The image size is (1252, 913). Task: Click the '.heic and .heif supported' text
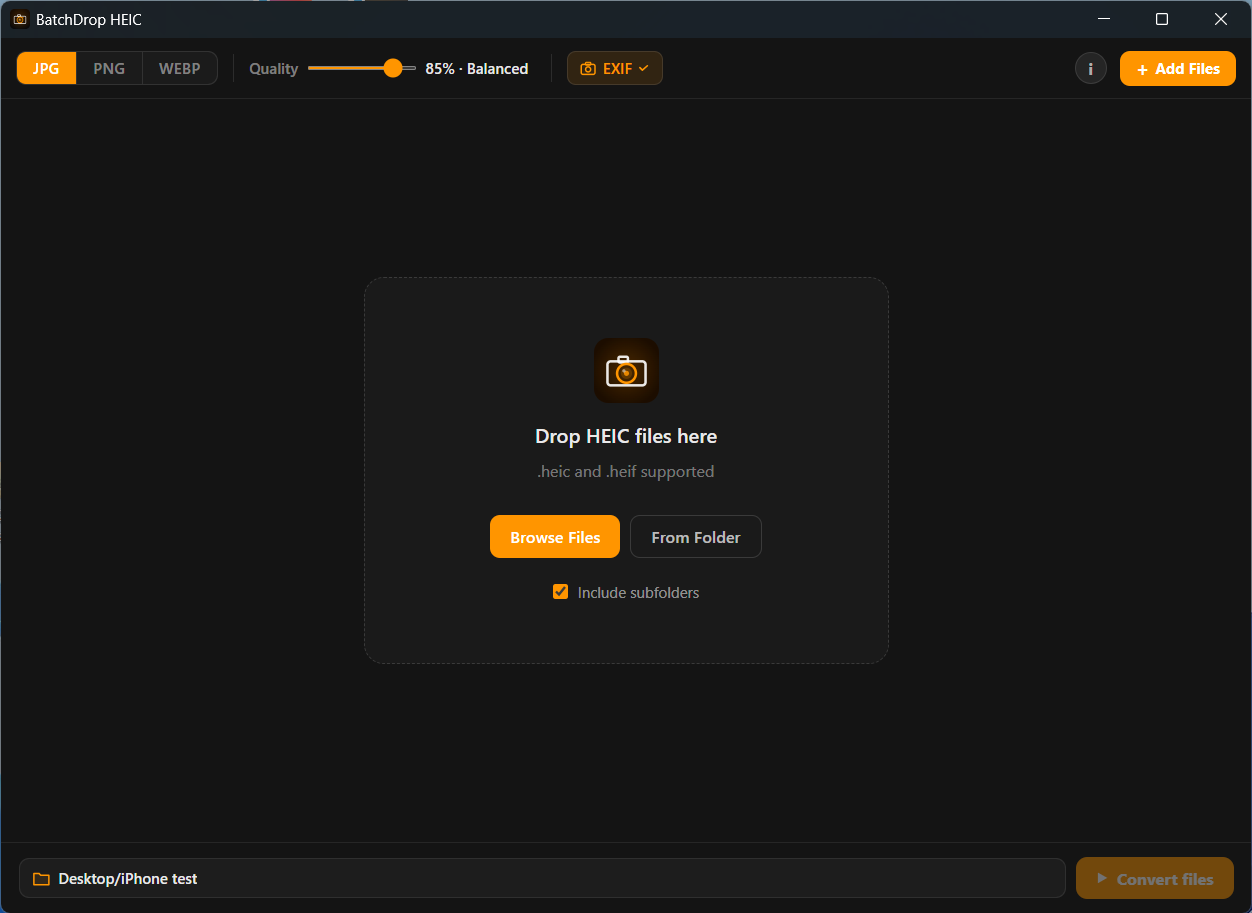[x=626, y=471]
